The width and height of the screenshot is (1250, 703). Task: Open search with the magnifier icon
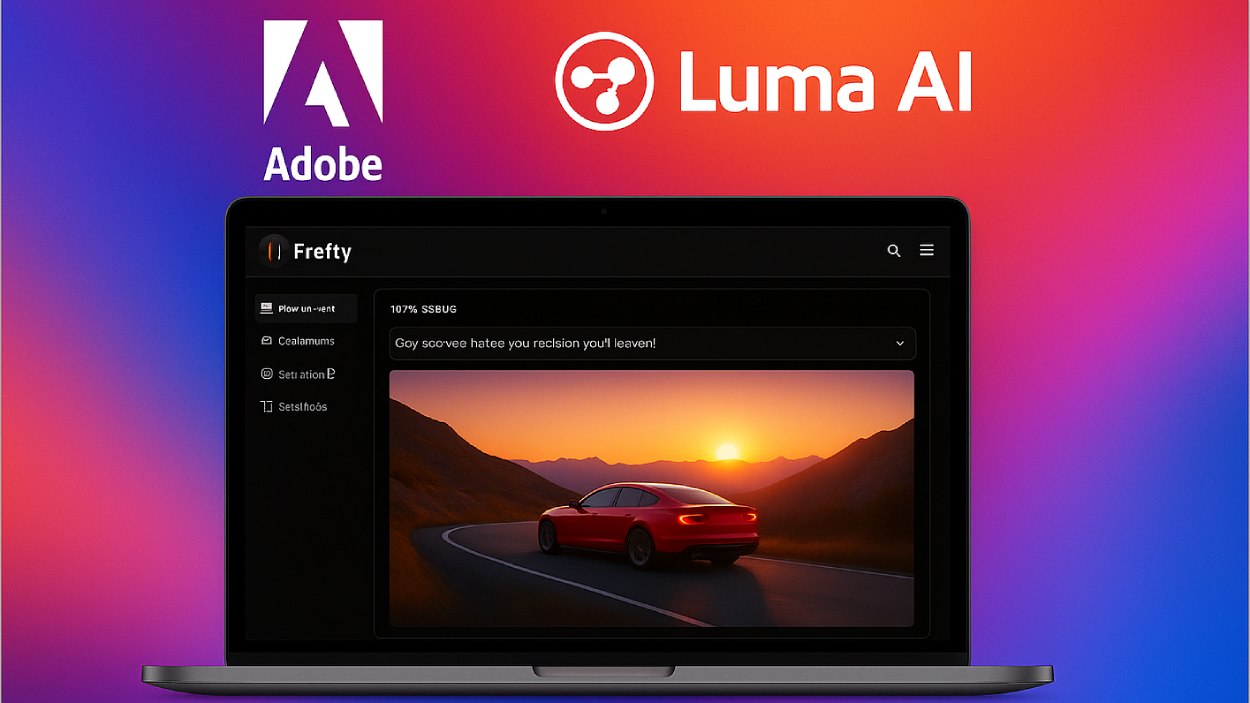tap(894, 251)
